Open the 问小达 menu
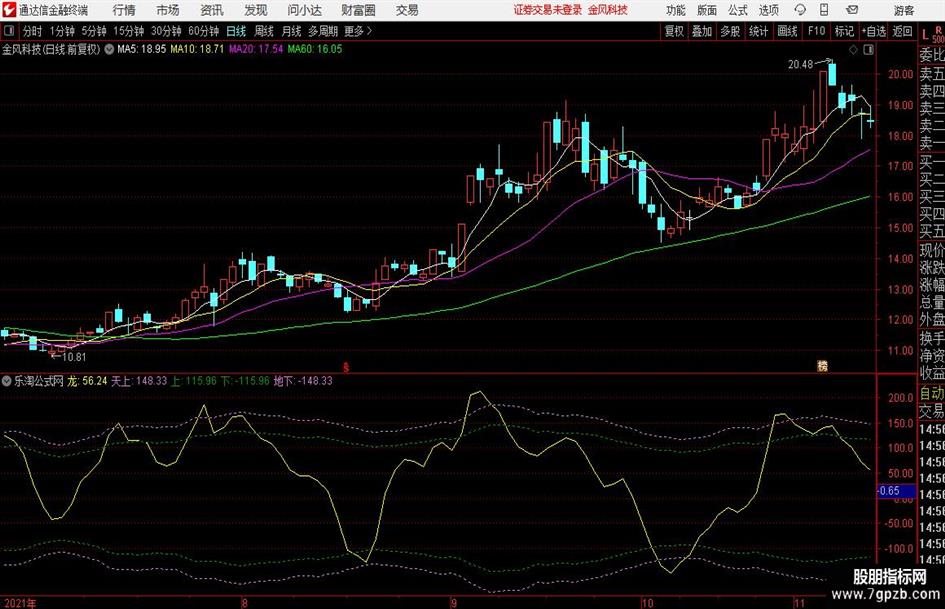 (305, 10)
